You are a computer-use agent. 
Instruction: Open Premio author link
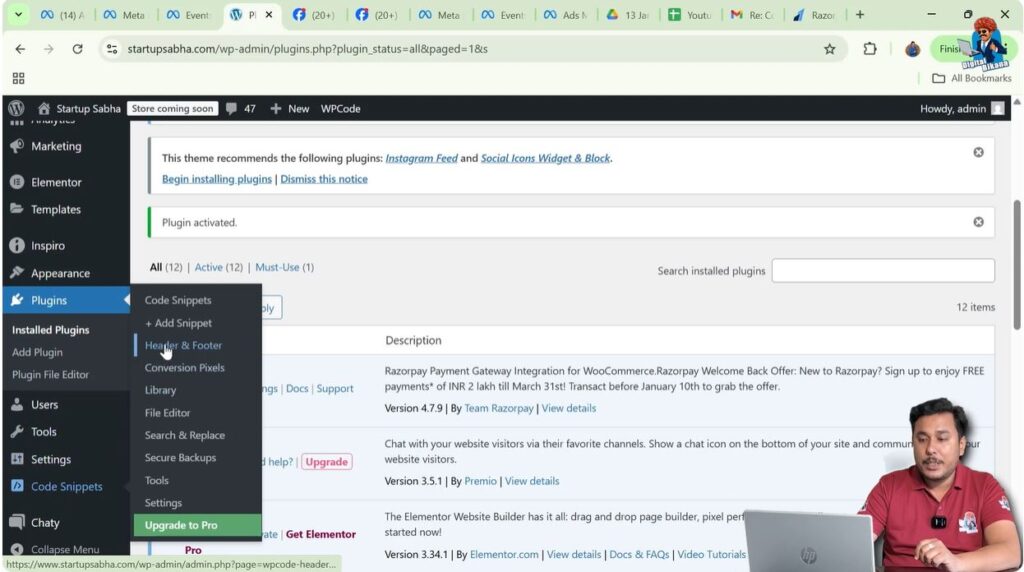[x=481, y=481]
